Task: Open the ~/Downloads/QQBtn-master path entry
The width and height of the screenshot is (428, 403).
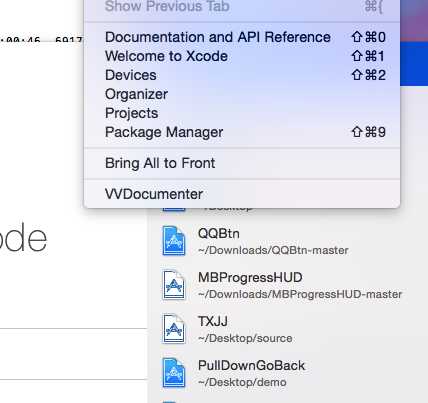Action: tap(273, 250)
